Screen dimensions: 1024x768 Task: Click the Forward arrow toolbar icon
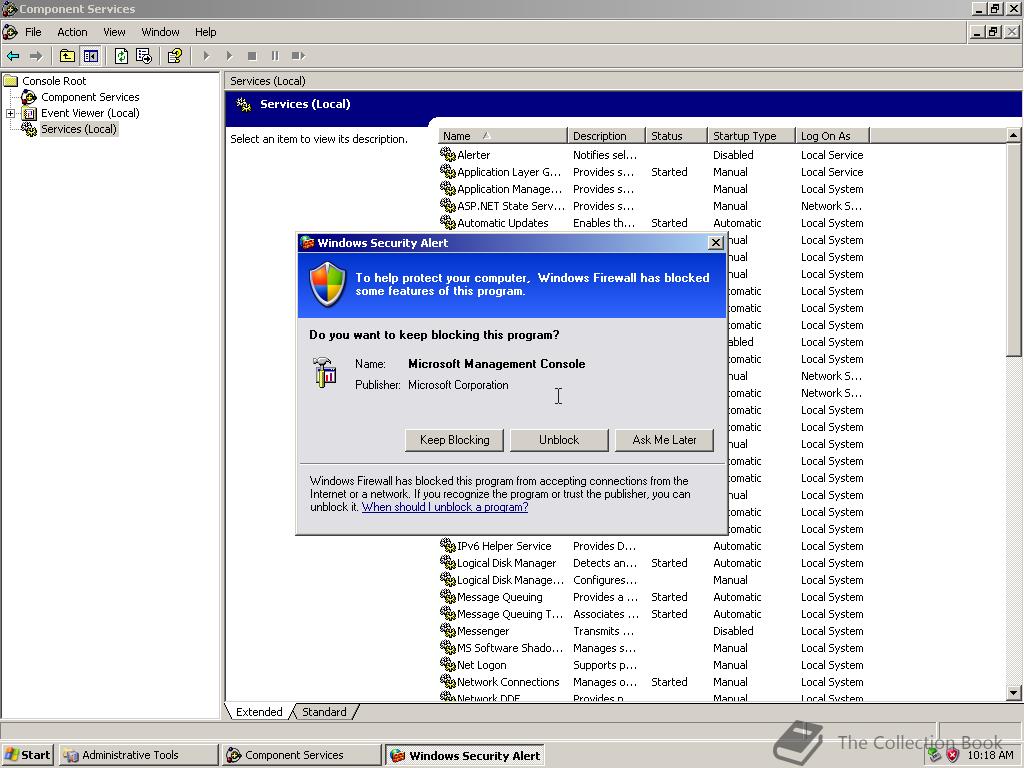click(x=36, y=56)
